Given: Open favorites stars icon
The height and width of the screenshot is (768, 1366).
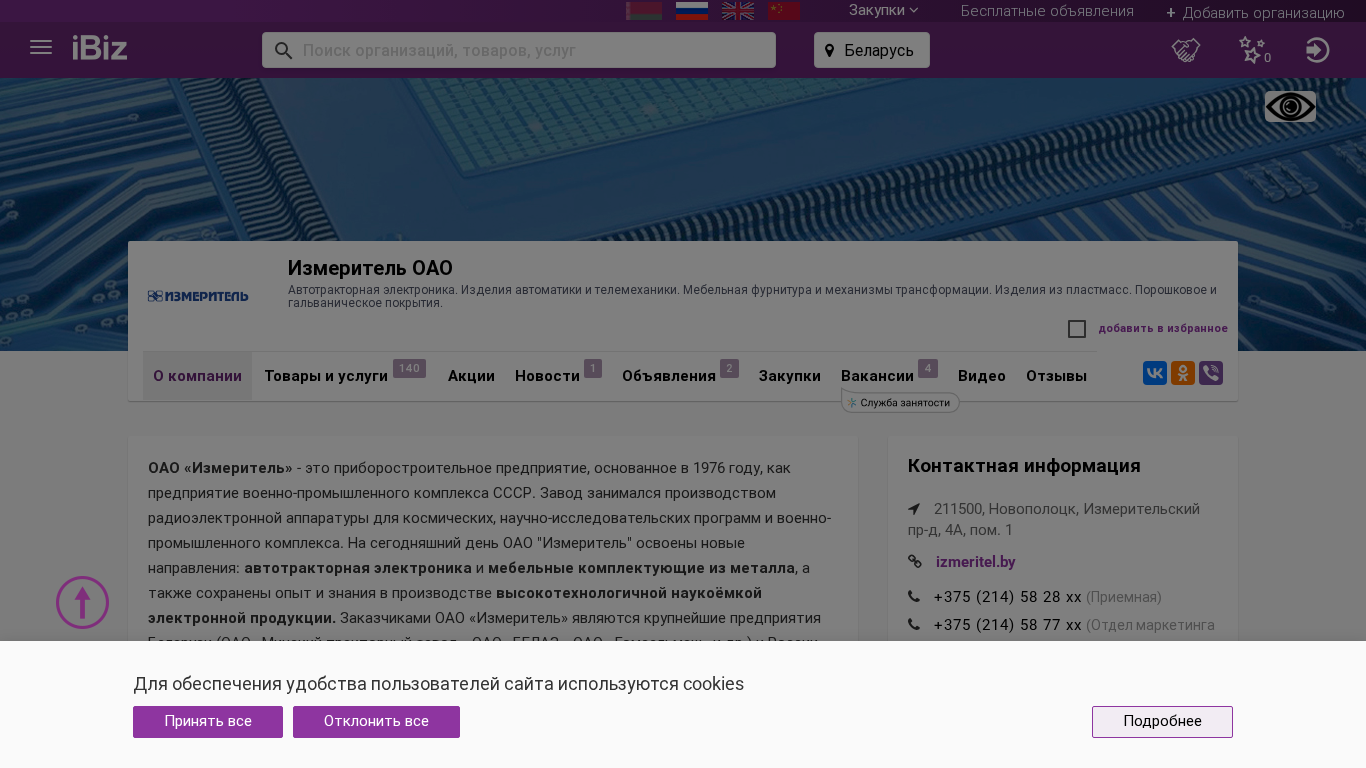Looking at the screenshot, I should (1253, 50).
